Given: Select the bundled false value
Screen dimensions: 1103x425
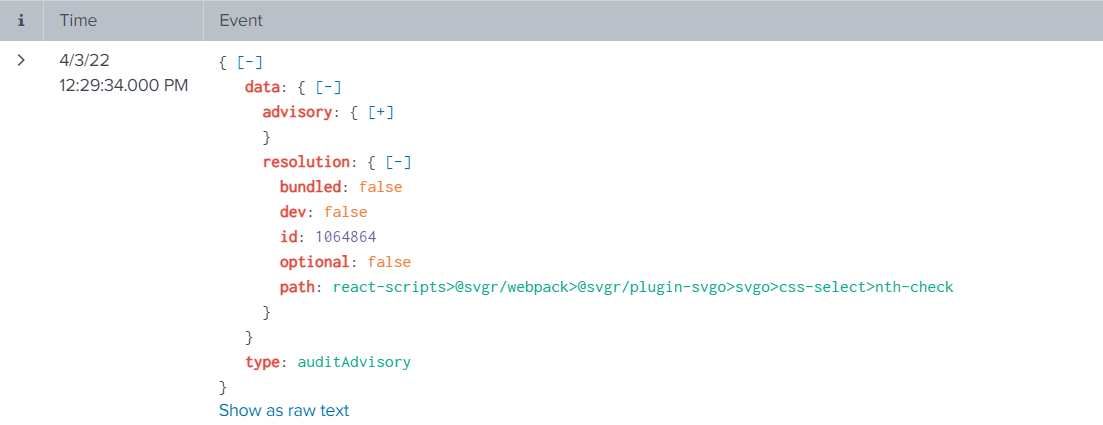Looking at the screenshot, I should (x=380, y=187).
